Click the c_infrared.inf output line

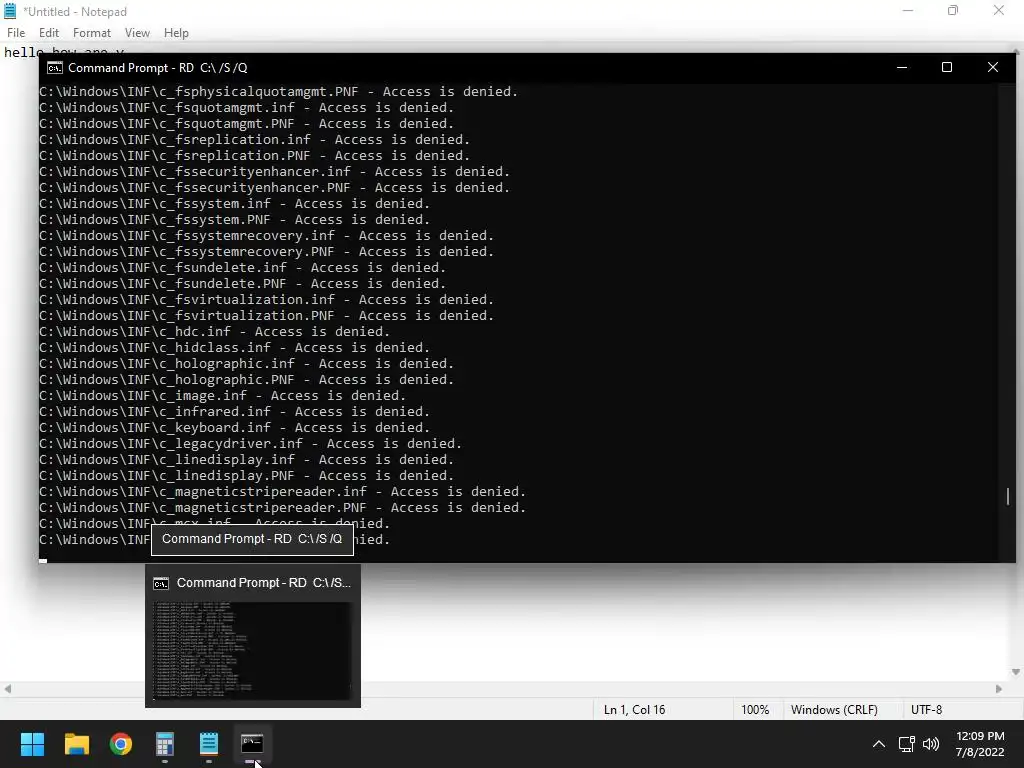[x=234, y=412]
